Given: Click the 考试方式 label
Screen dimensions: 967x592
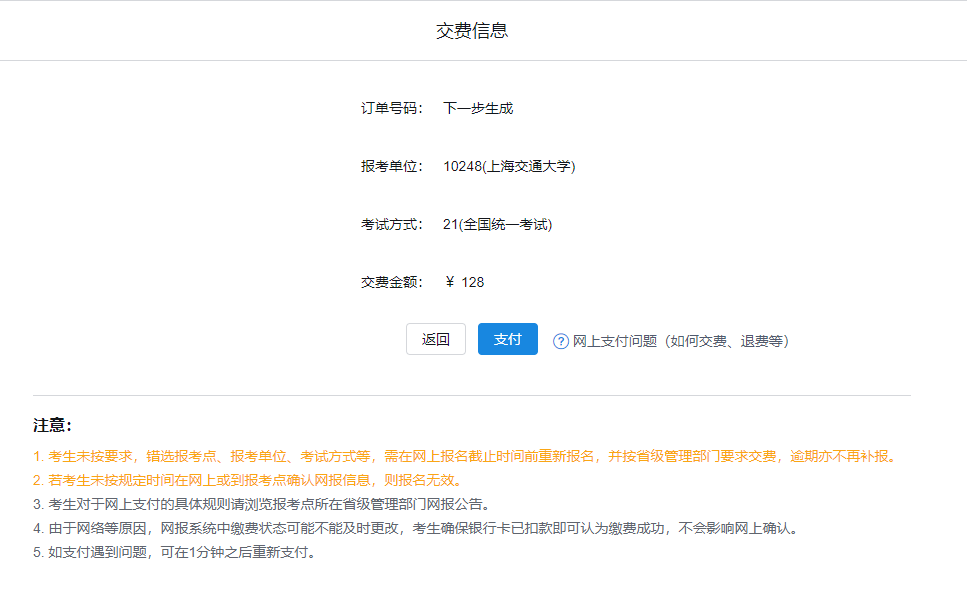Looking at the screenshot, I should (x=392, y=224).
